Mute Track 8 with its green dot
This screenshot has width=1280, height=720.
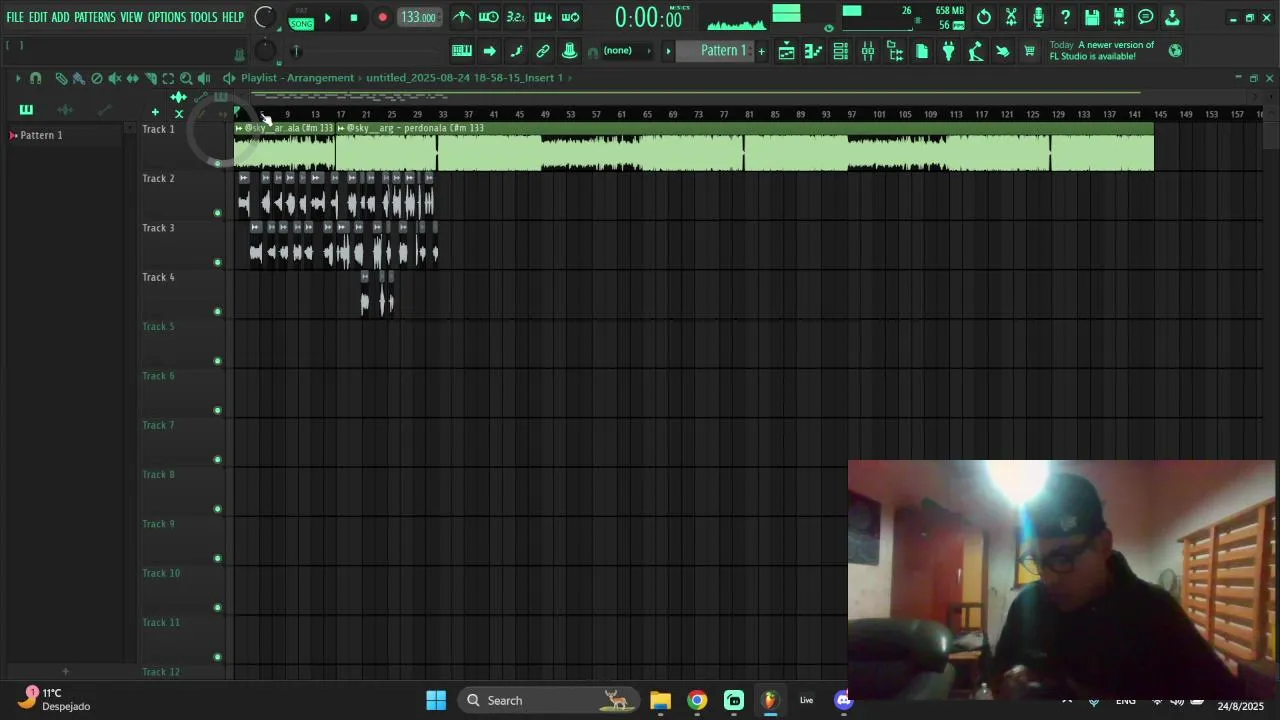pos(217,509)
